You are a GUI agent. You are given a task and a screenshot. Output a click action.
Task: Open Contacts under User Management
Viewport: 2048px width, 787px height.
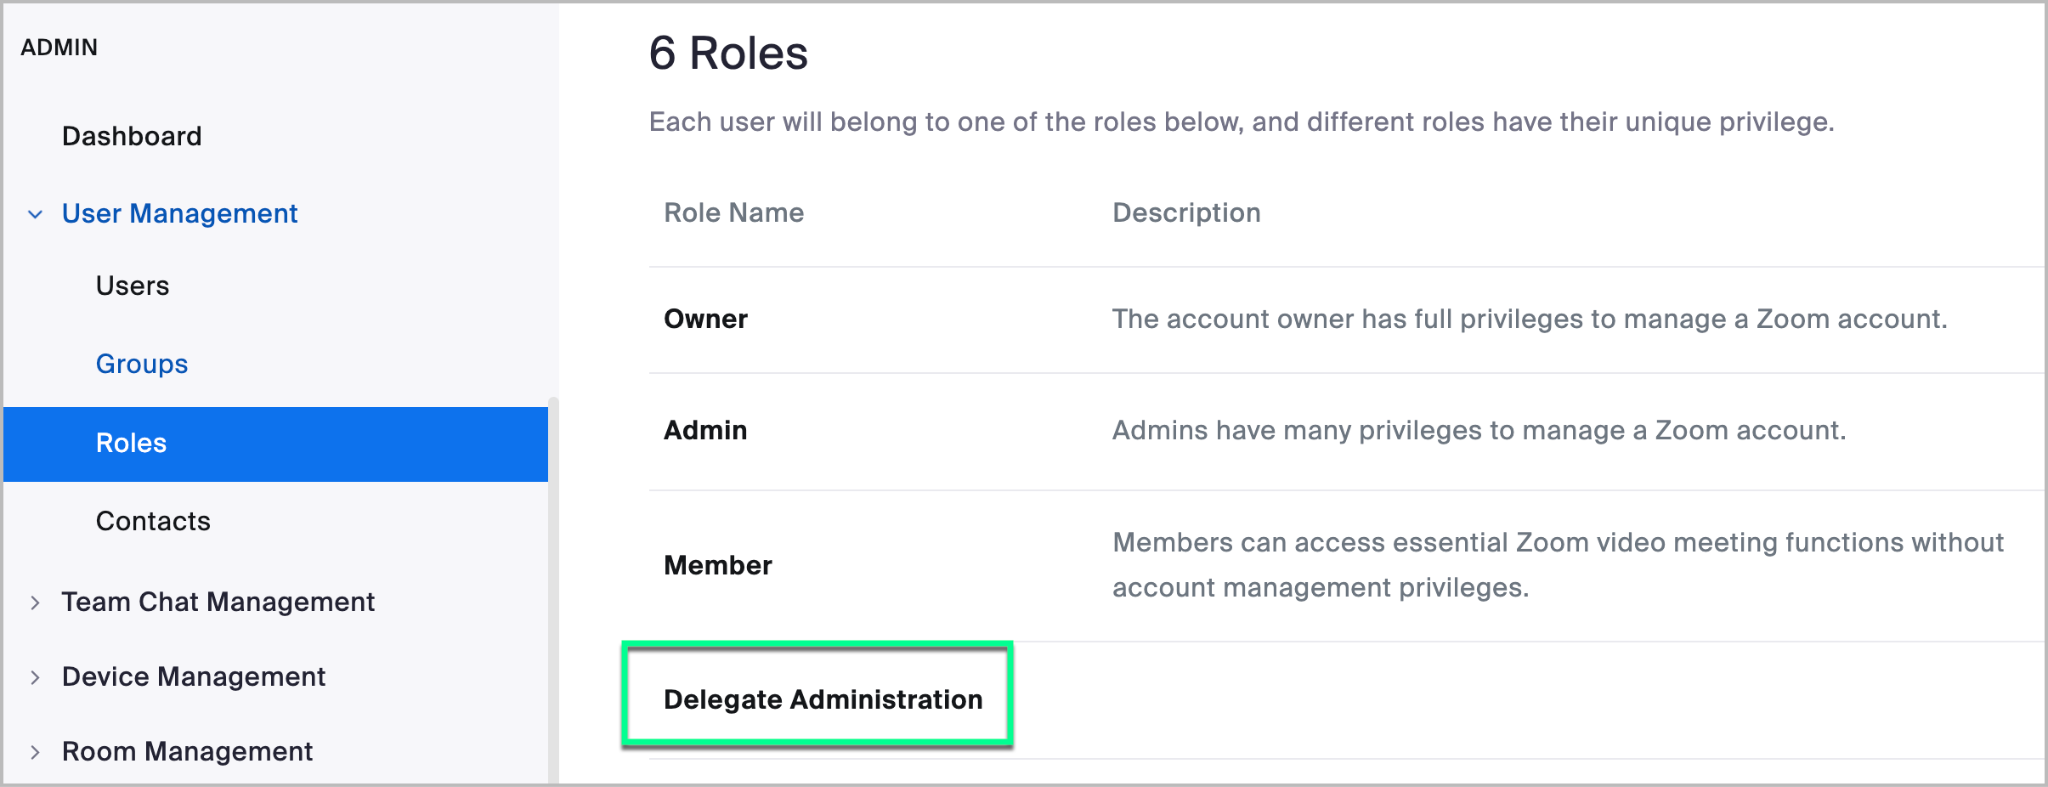[x=153, y=521]
